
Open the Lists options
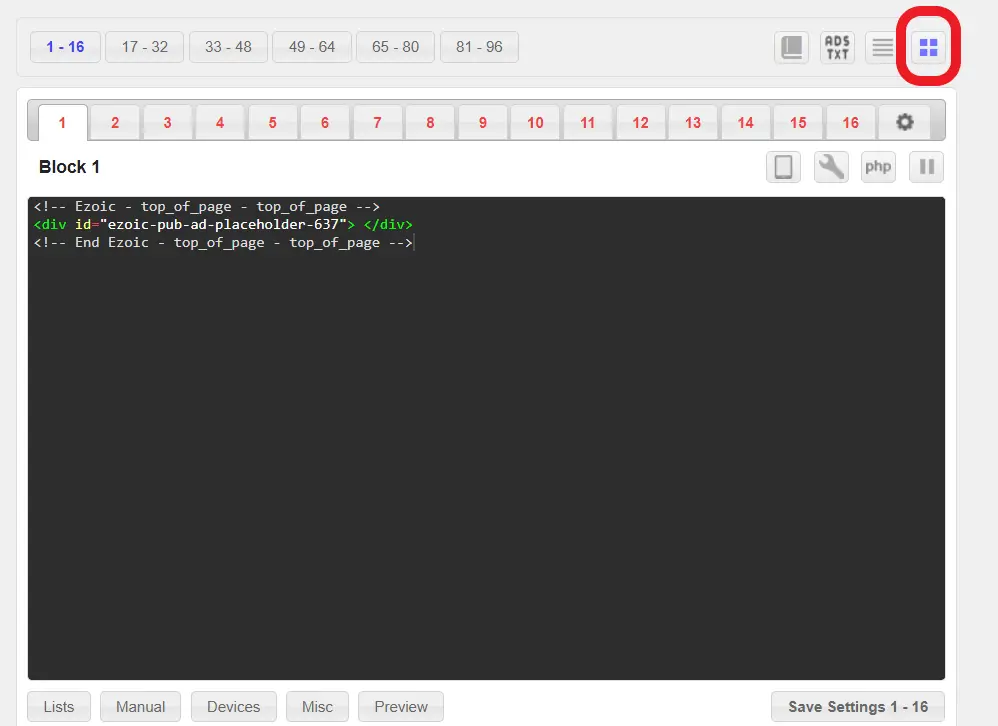59,707
